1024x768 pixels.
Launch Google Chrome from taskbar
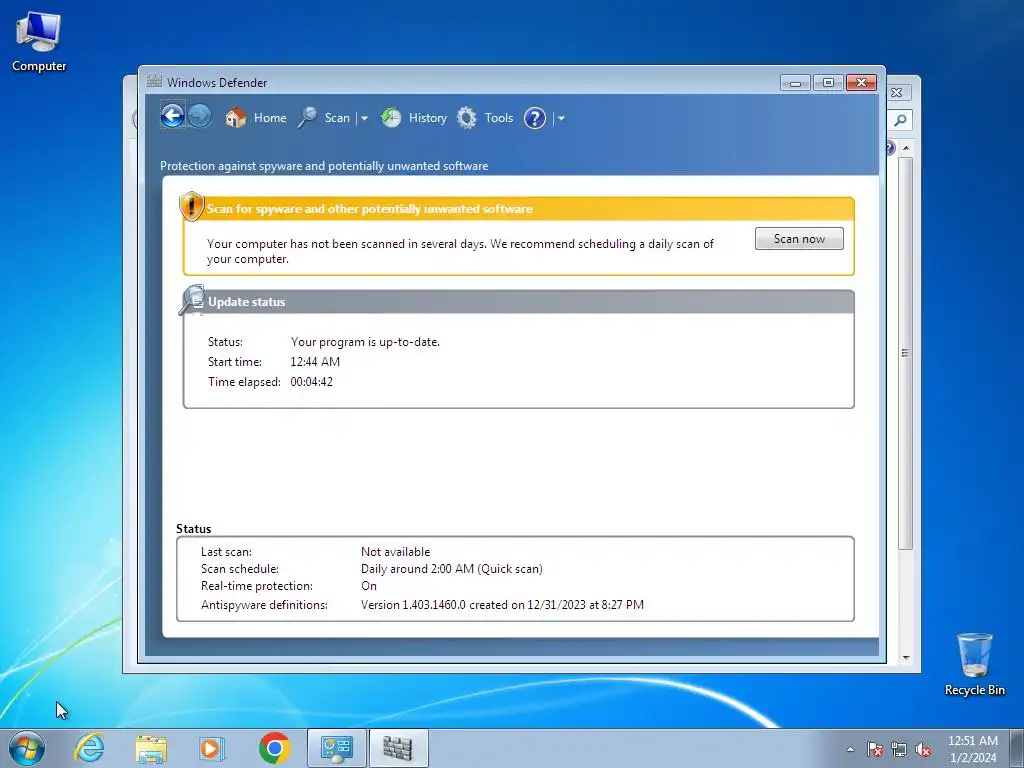coord(274,748)
